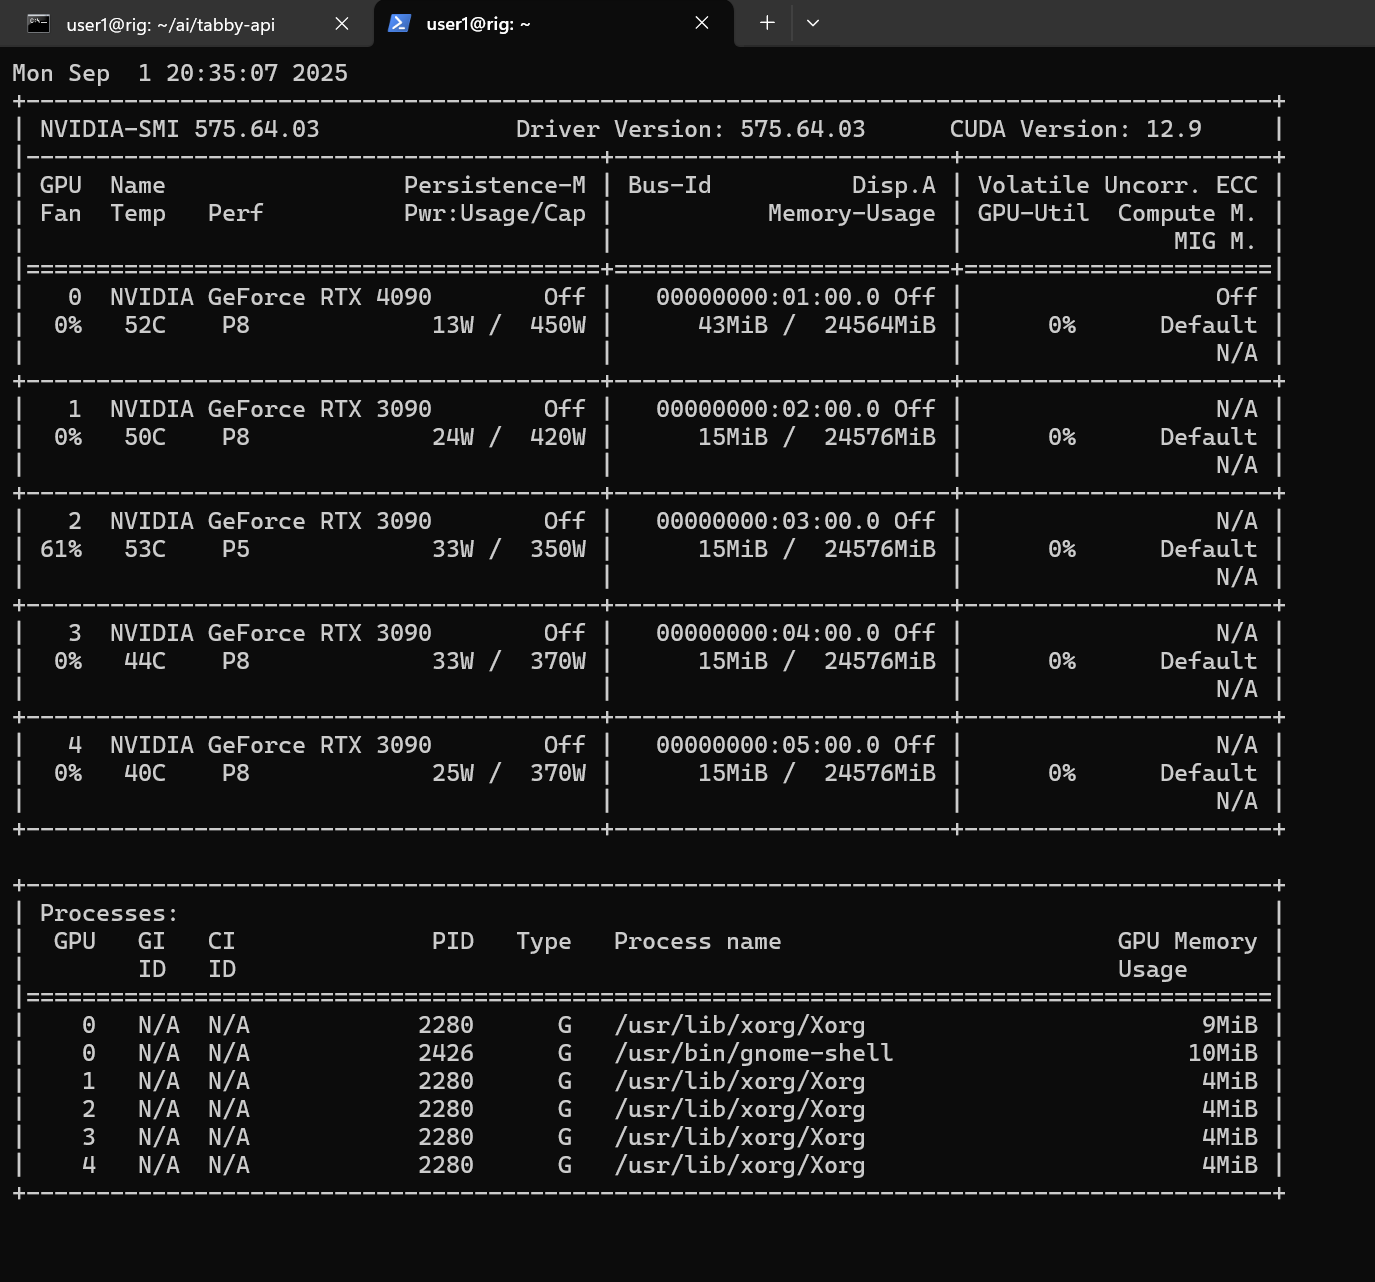Click the Processes: section label

[109, 913]
